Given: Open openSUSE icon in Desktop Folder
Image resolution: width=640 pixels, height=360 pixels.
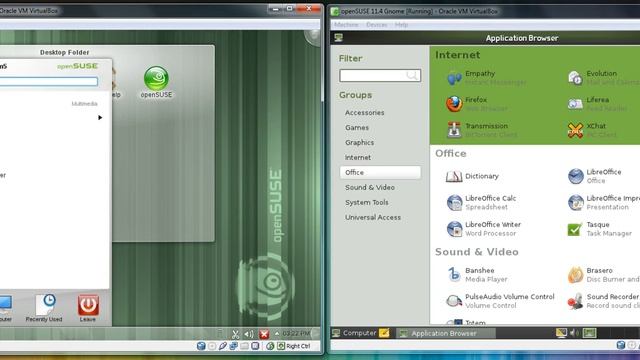Looking at the screenshot, I should [x=156, y=82].
